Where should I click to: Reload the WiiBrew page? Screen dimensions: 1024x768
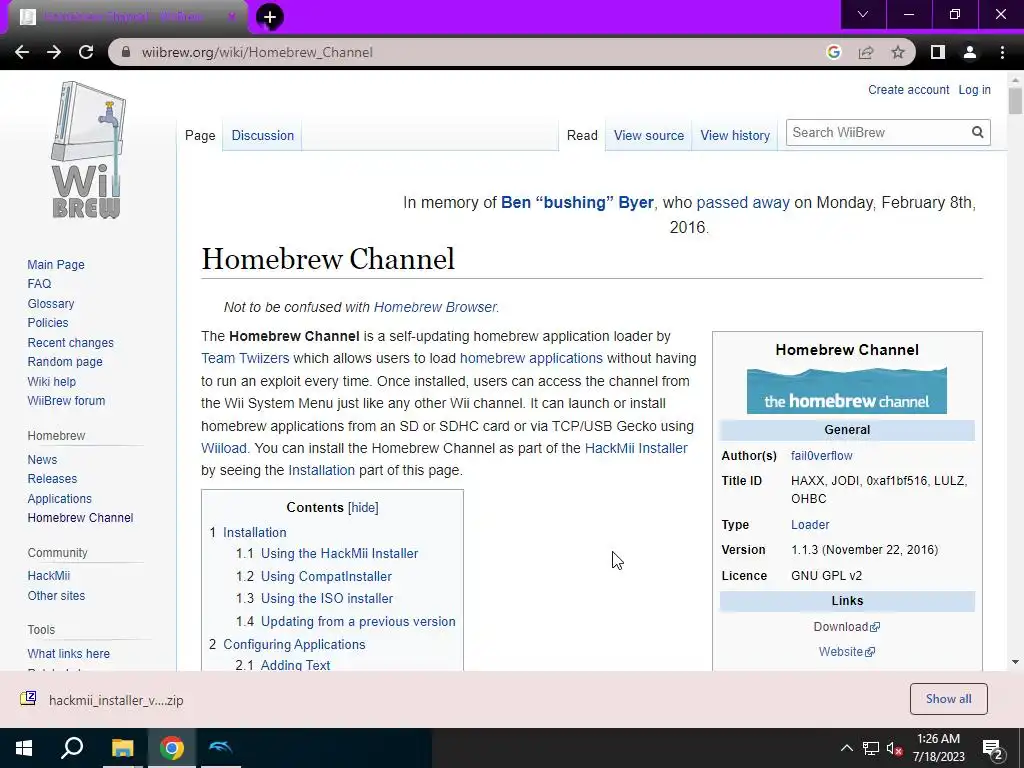click(x=86, y=52)
